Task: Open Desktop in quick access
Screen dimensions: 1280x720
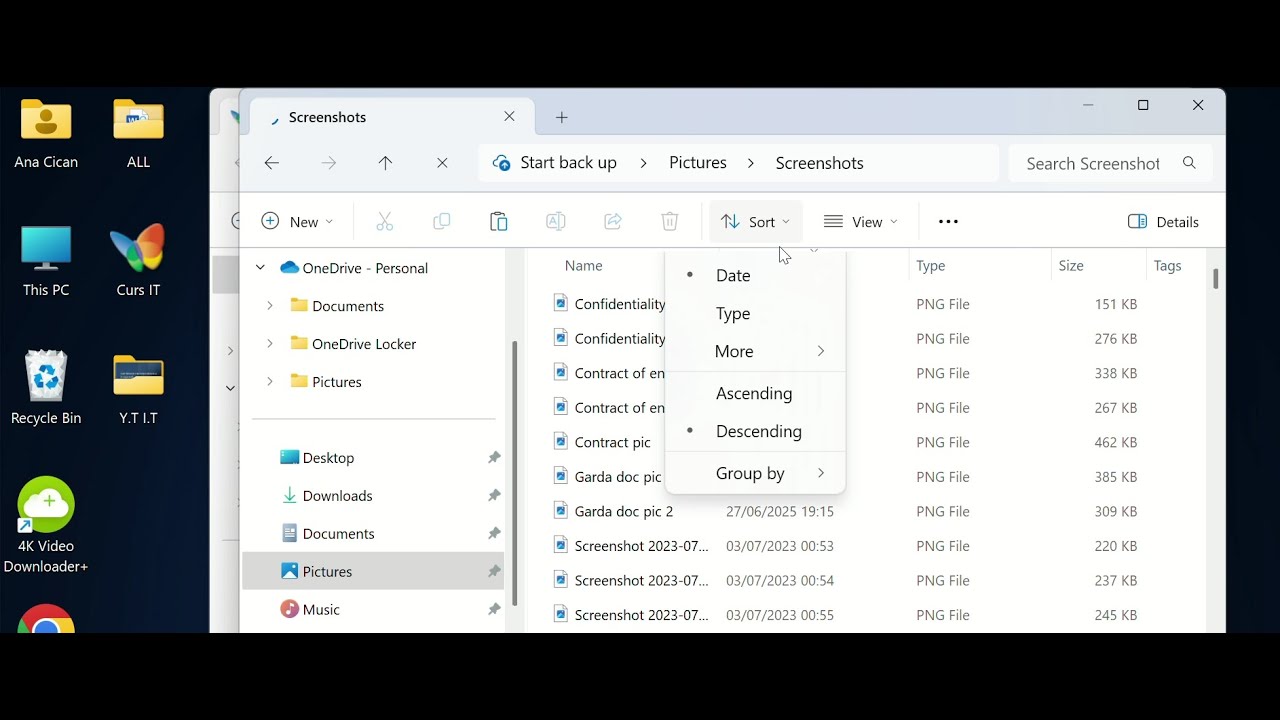Action: tap(328, 458)
